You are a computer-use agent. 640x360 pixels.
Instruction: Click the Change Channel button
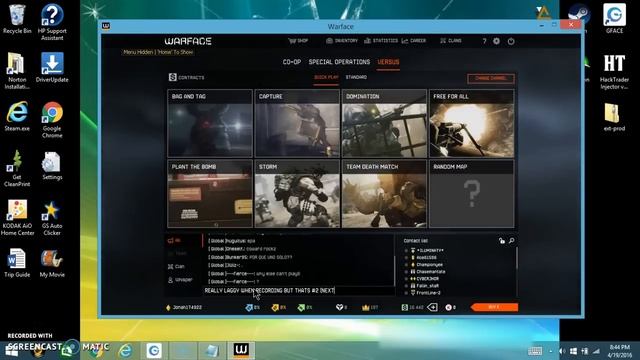click(491, 78)
